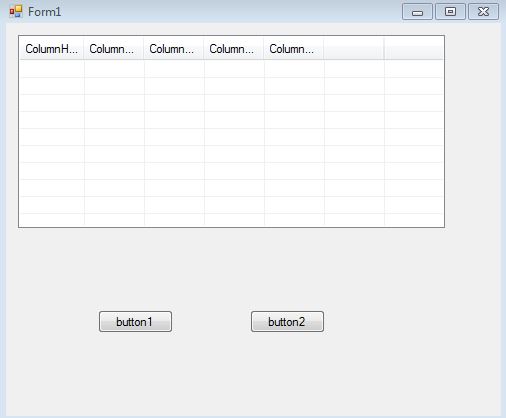This screenshot has height=418, width=506.
Task: Select the fourth Column... header
Action: coord(234,49)
